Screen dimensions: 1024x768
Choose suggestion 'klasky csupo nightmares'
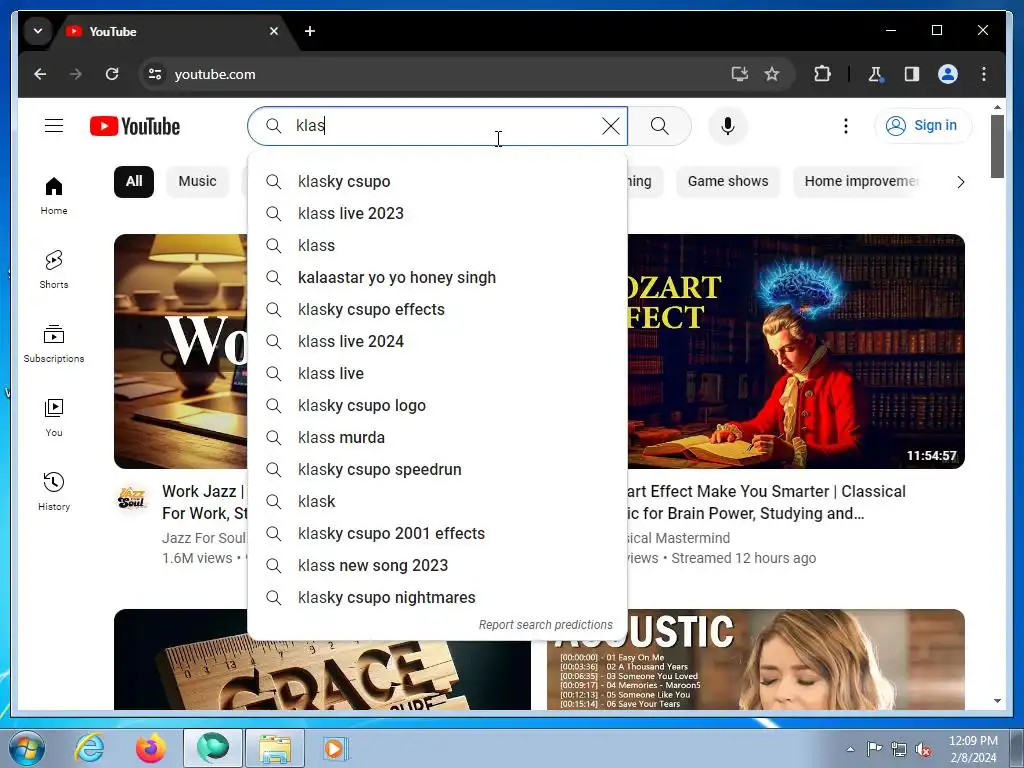438,598
